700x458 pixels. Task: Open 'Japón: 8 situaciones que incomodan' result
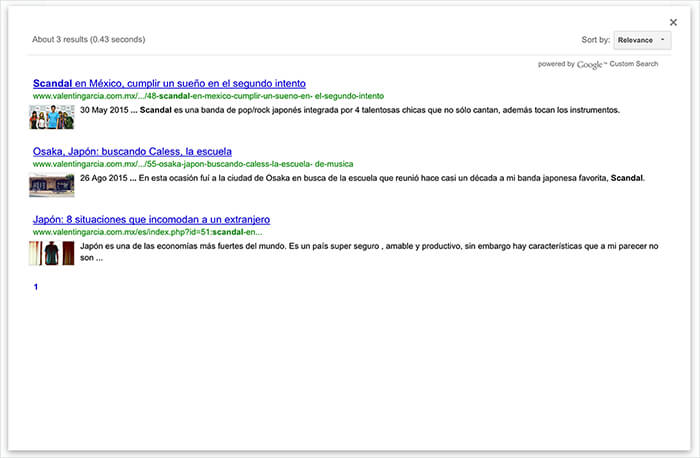pos(151,220)
